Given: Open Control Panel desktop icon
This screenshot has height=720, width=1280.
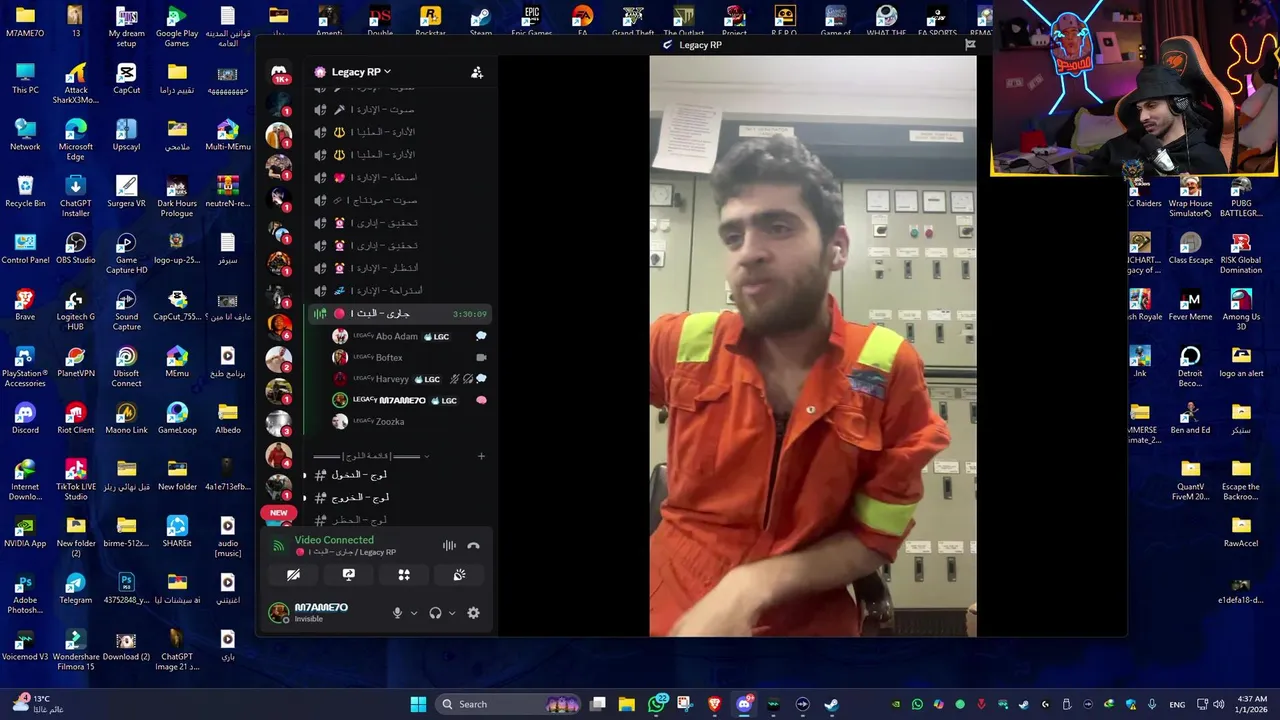Looking at the screenshot, I should 25,249.
